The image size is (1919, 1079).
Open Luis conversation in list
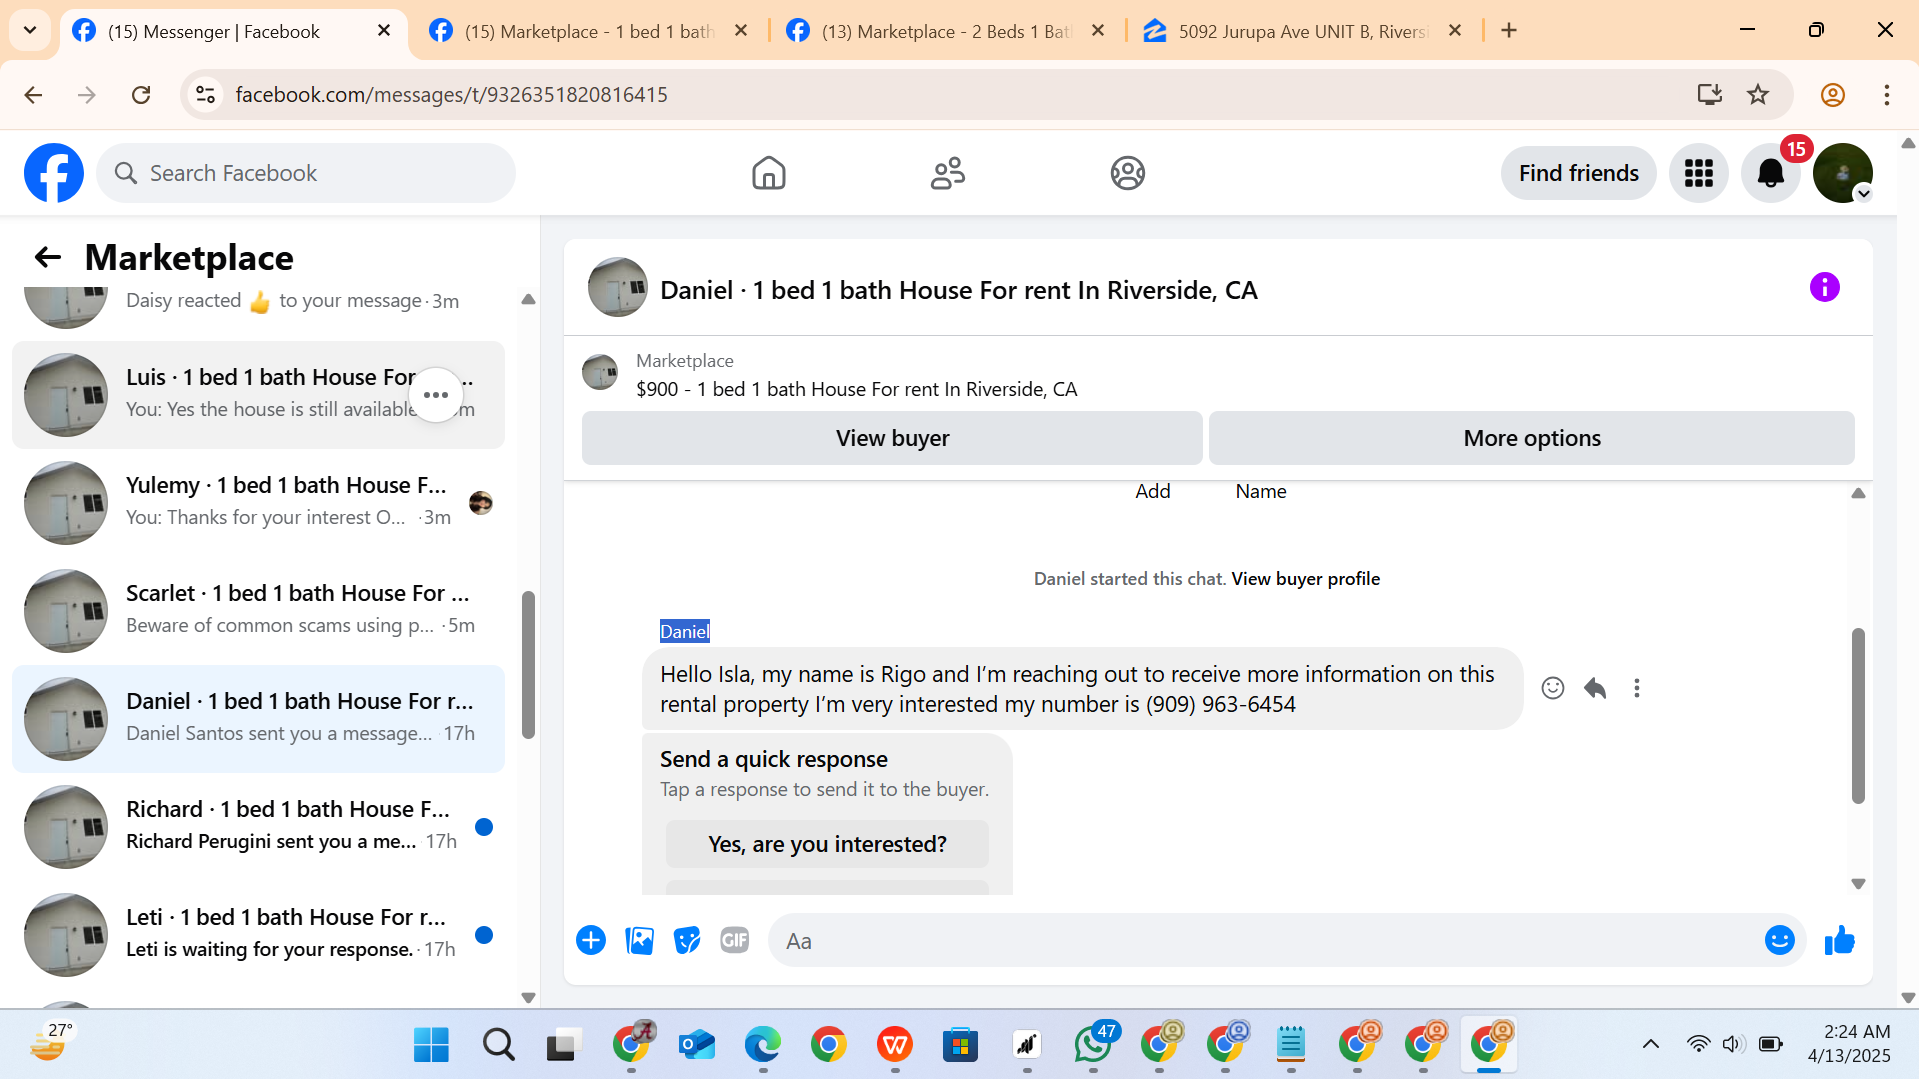coord(258,394)
